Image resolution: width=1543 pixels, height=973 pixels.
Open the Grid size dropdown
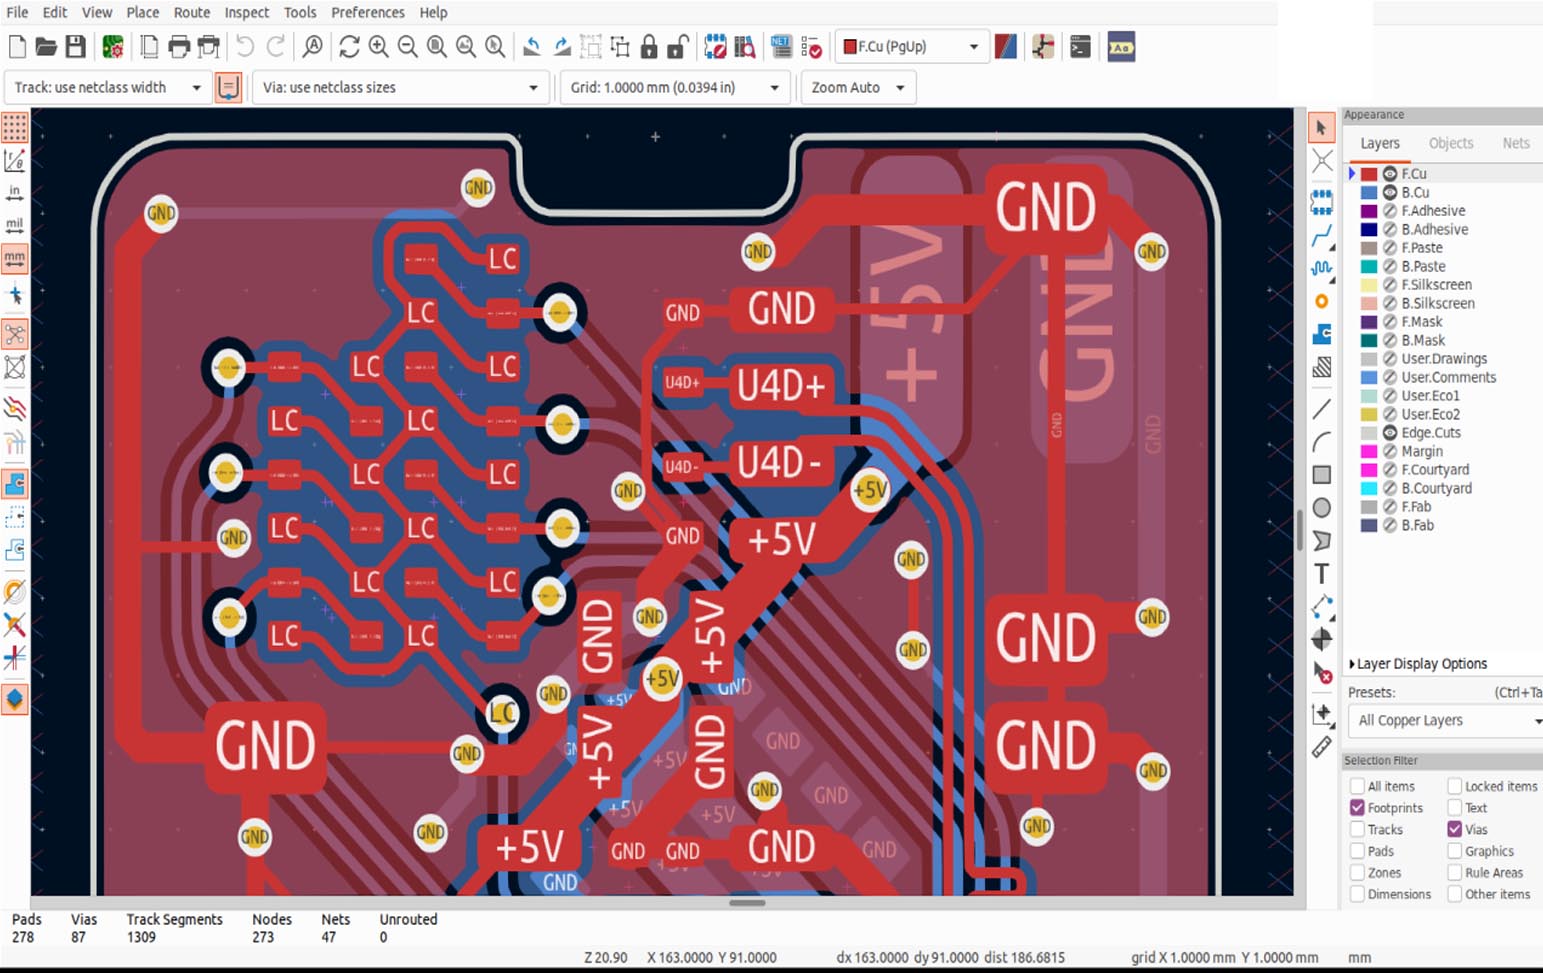(675, 88)
